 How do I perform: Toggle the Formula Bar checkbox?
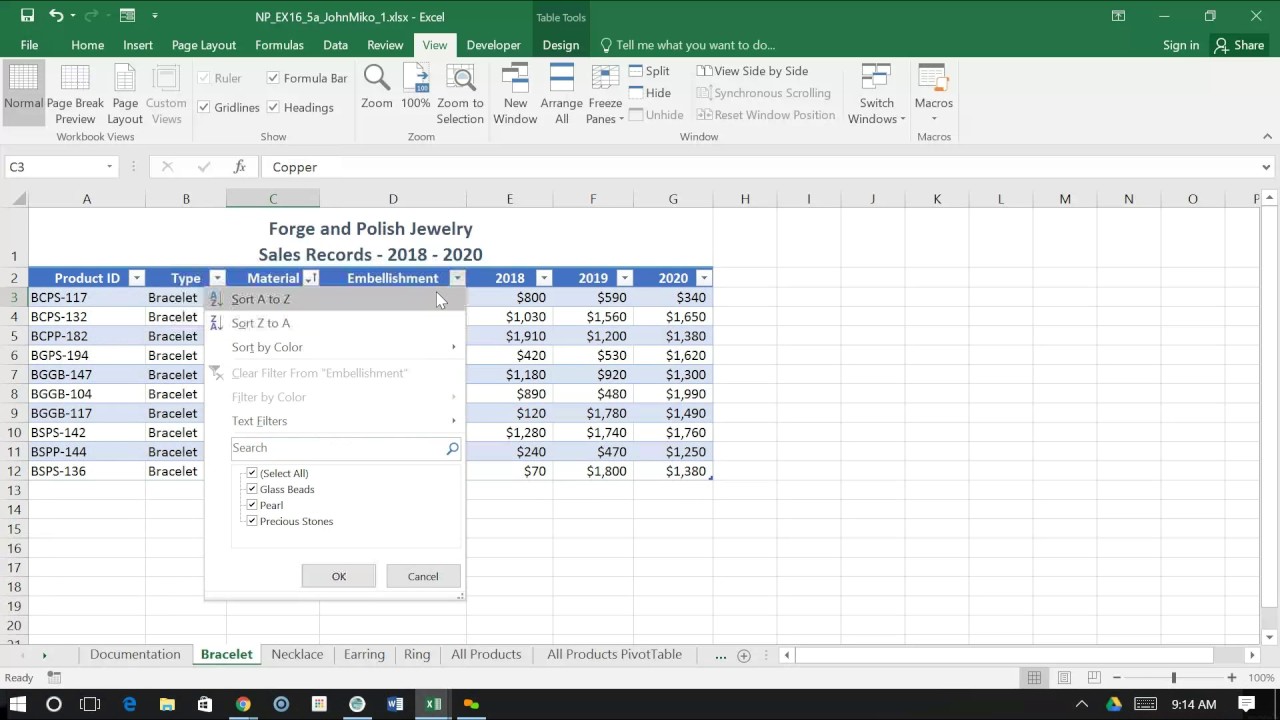click(273, 78)
